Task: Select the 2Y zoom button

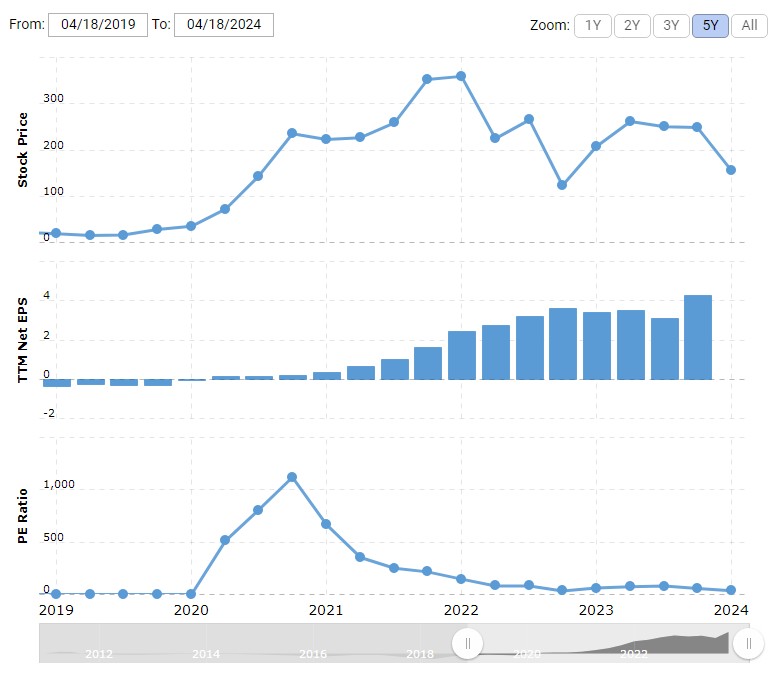Action: [x=632, y=26]
